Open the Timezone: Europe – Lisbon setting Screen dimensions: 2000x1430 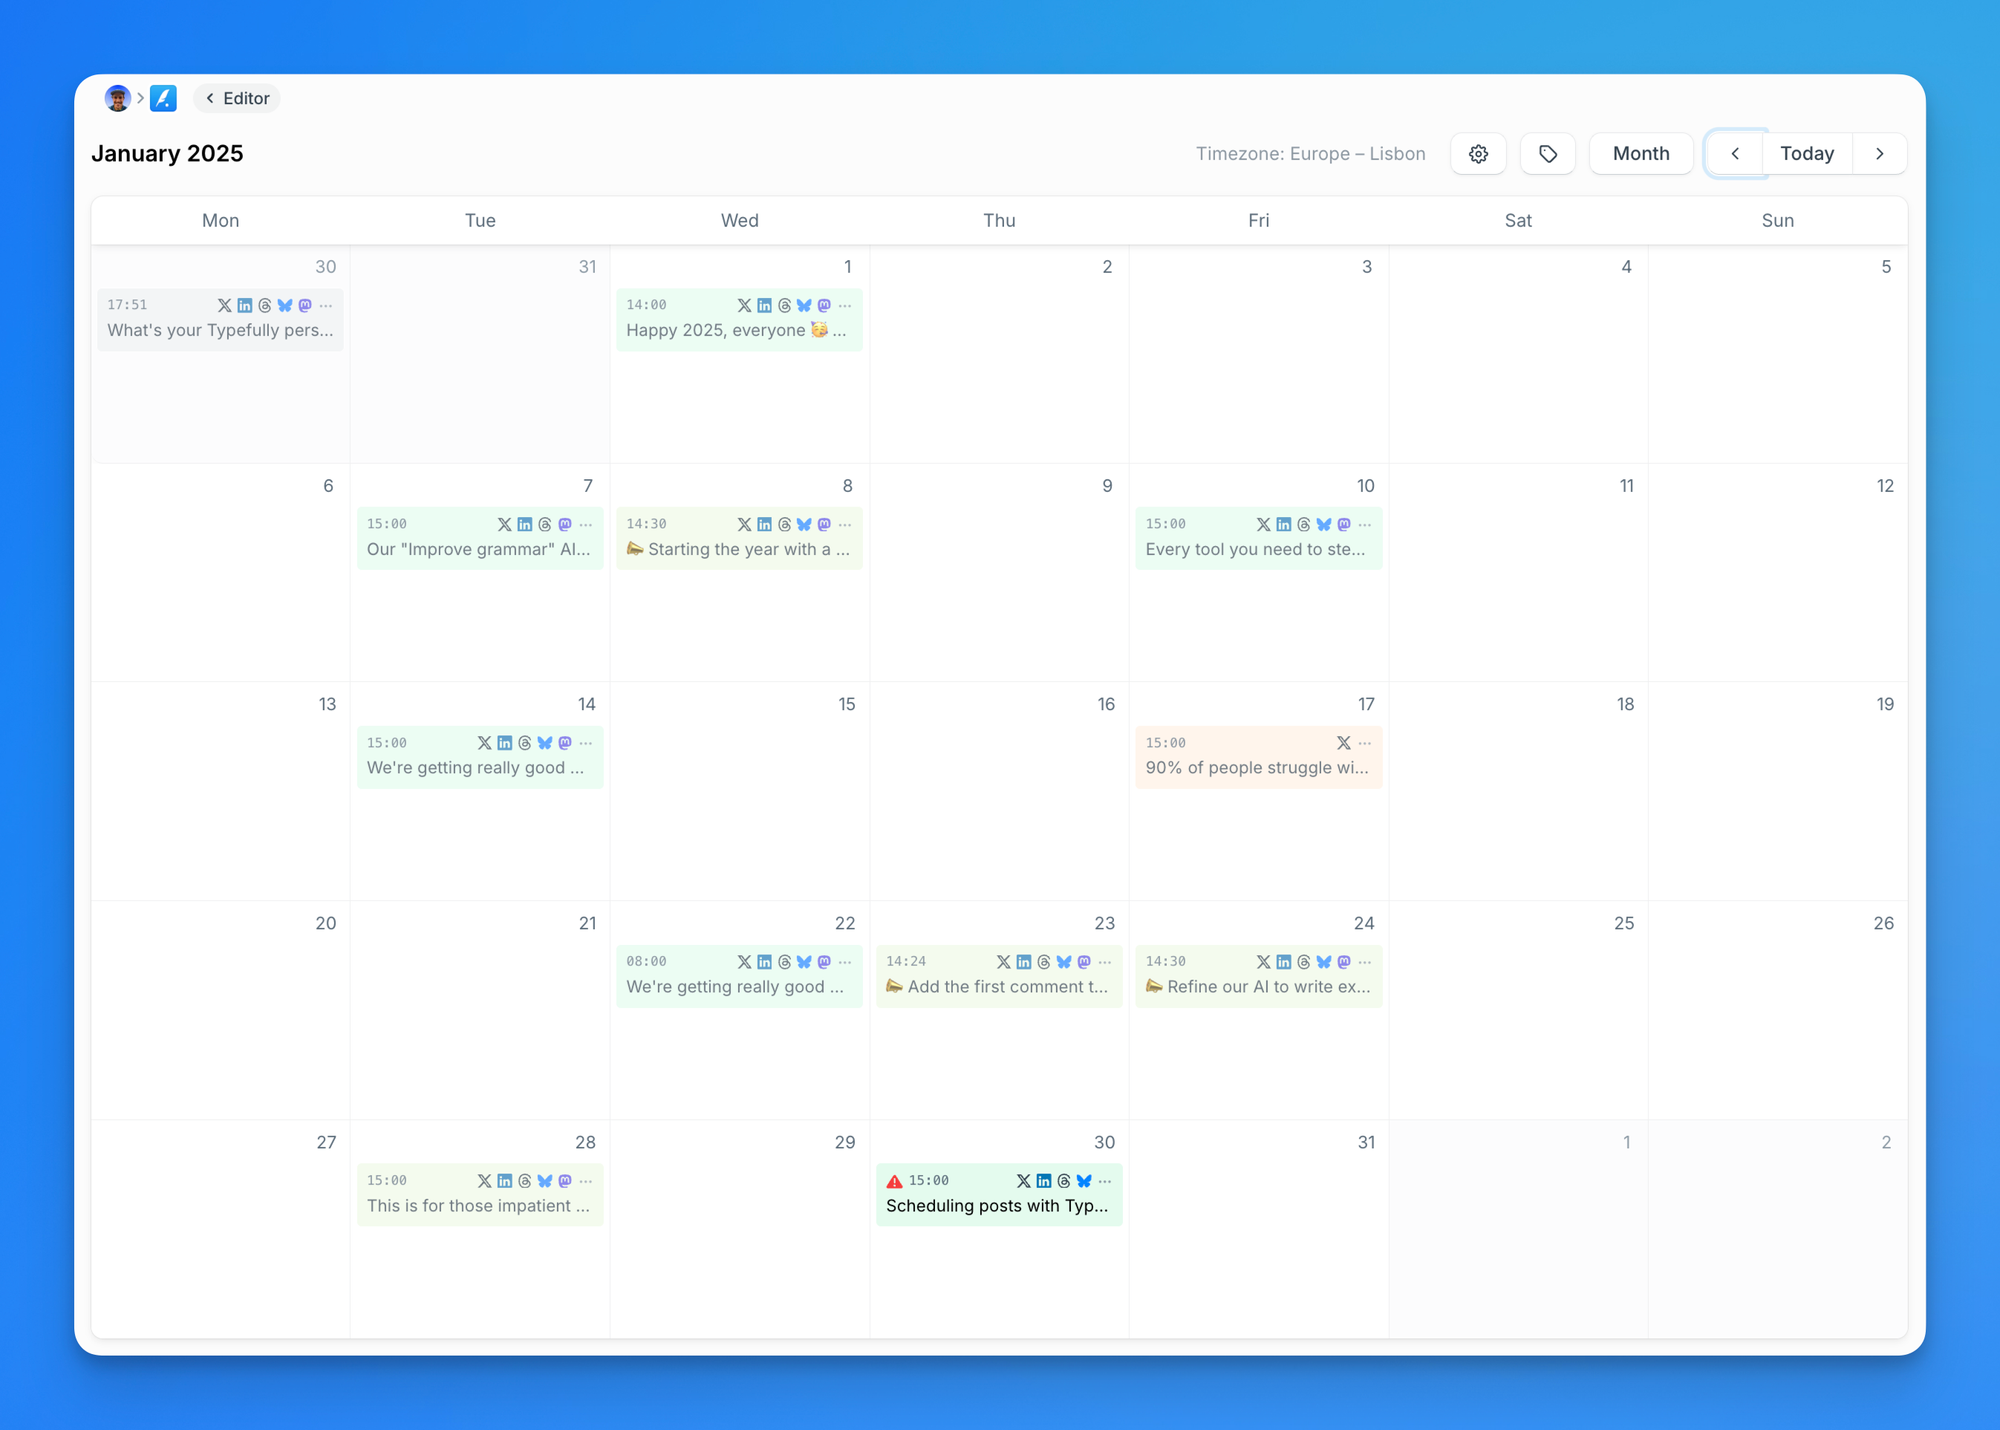click(1311, 153)
